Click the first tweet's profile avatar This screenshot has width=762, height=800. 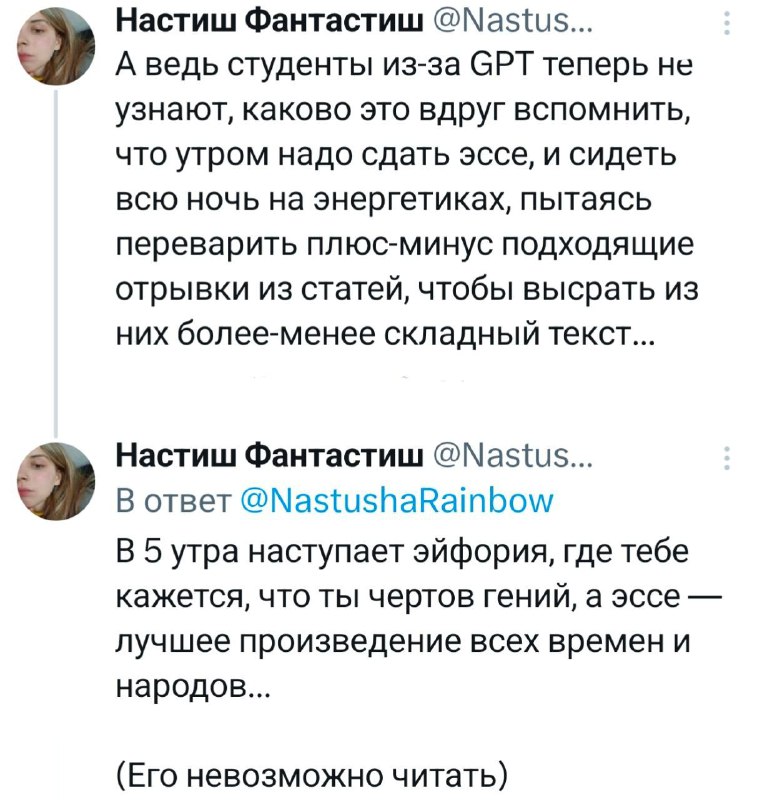(x=54, y=52)
